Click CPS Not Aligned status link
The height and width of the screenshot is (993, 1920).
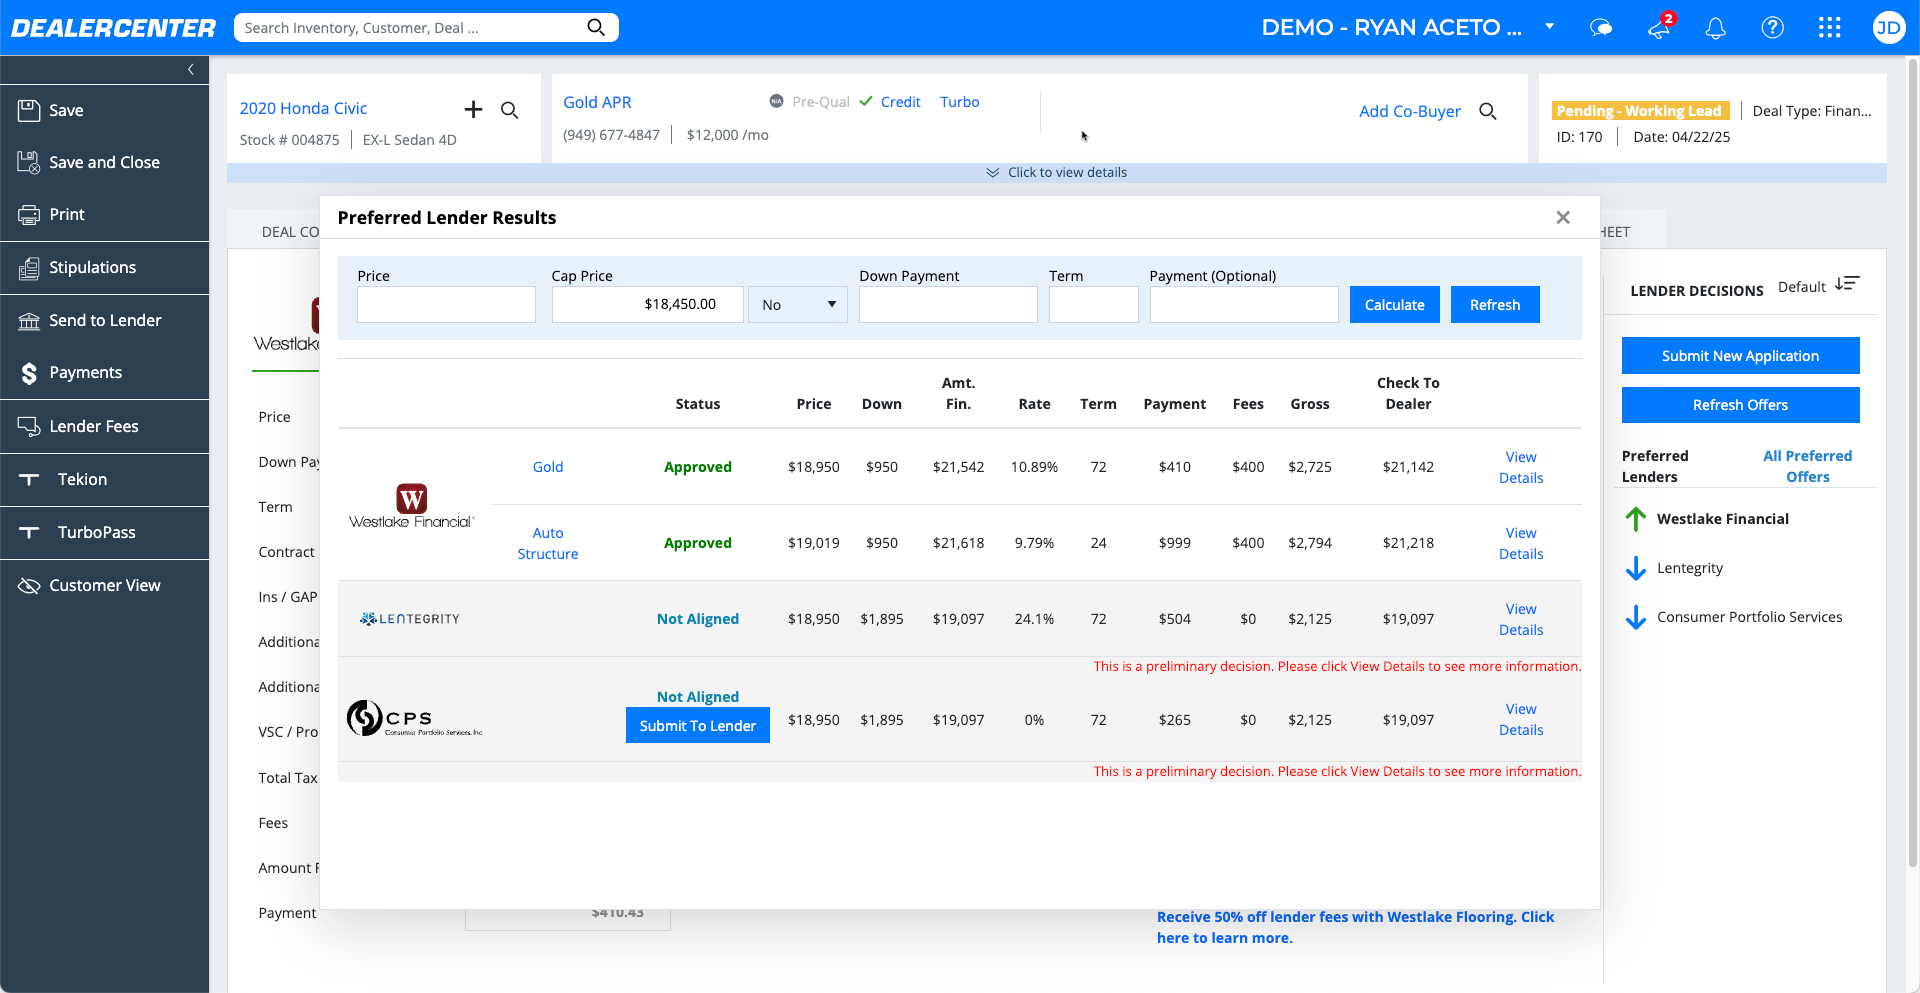pyautogui.click(x=698, y=697)
